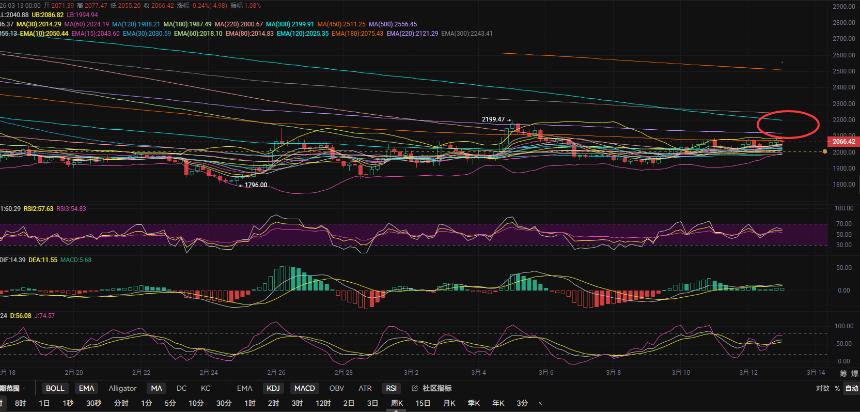This screenshot has width=860, height=412.
Task: Click the MA(500):2556.45 legend entry
Action: click(x=393, y=24)
